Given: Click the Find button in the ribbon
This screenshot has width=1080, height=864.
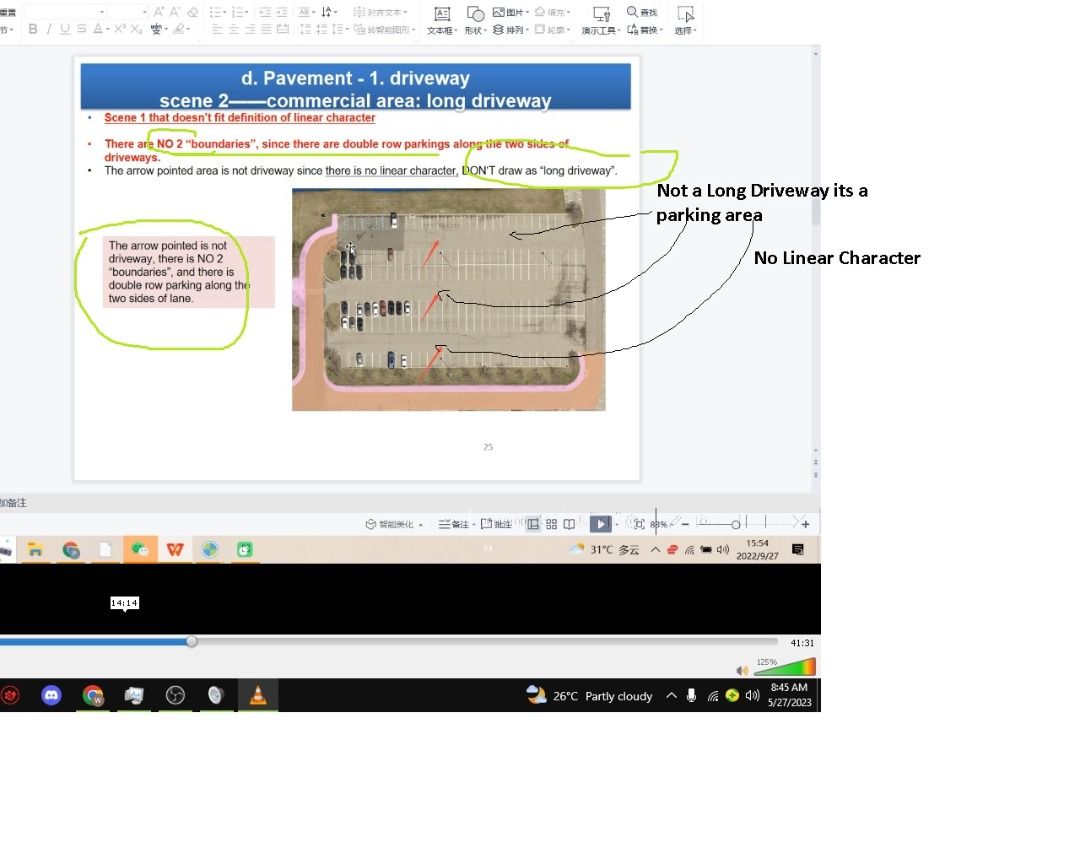Looking at the screenshot, I should point(642,12).
